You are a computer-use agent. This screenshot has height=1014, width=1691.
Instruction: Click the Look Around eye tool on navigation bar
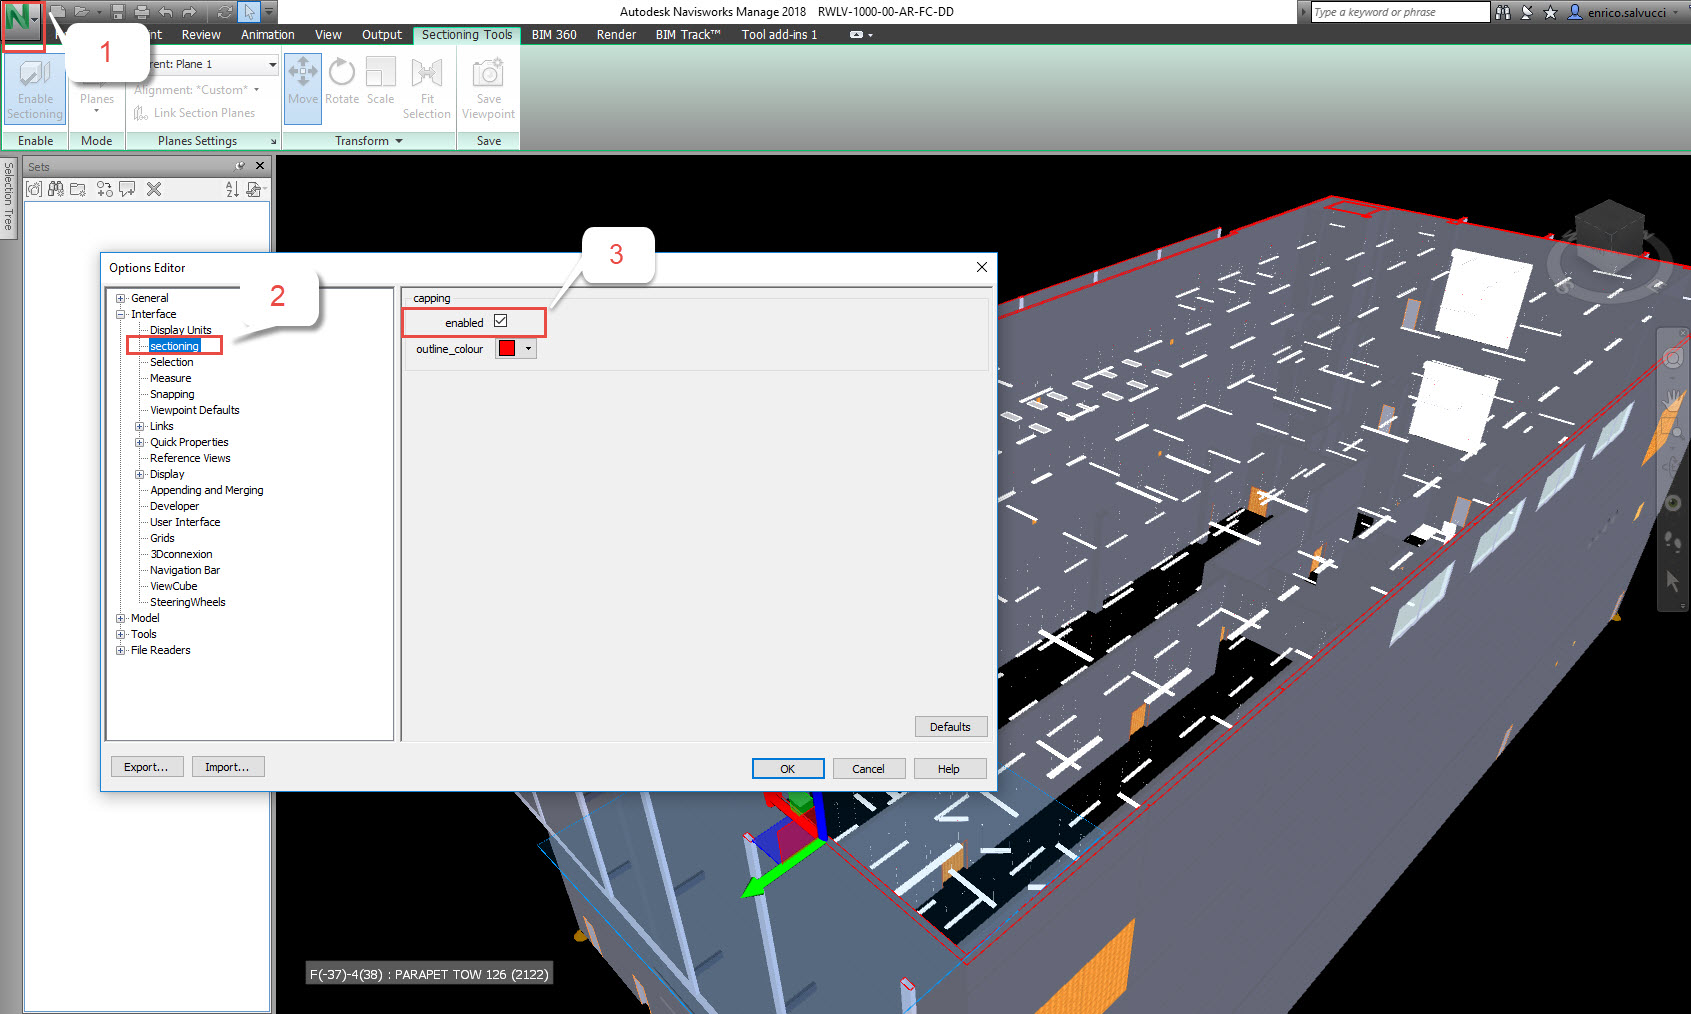click(x=1672, y=502)
